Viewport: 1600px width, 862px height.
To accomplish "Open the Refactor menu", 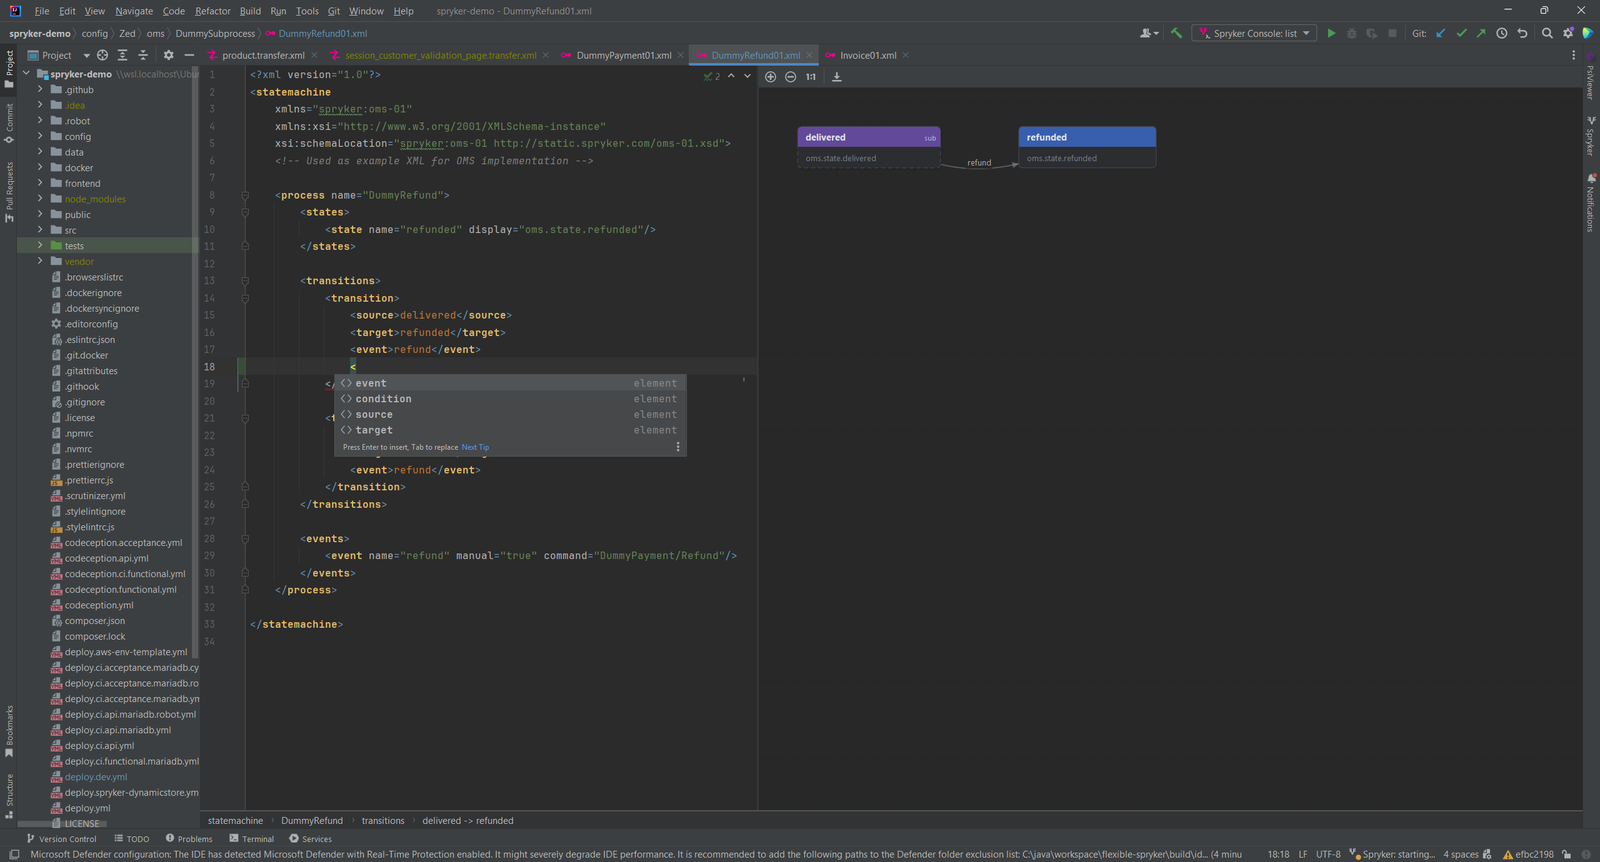I will [213, 11].
